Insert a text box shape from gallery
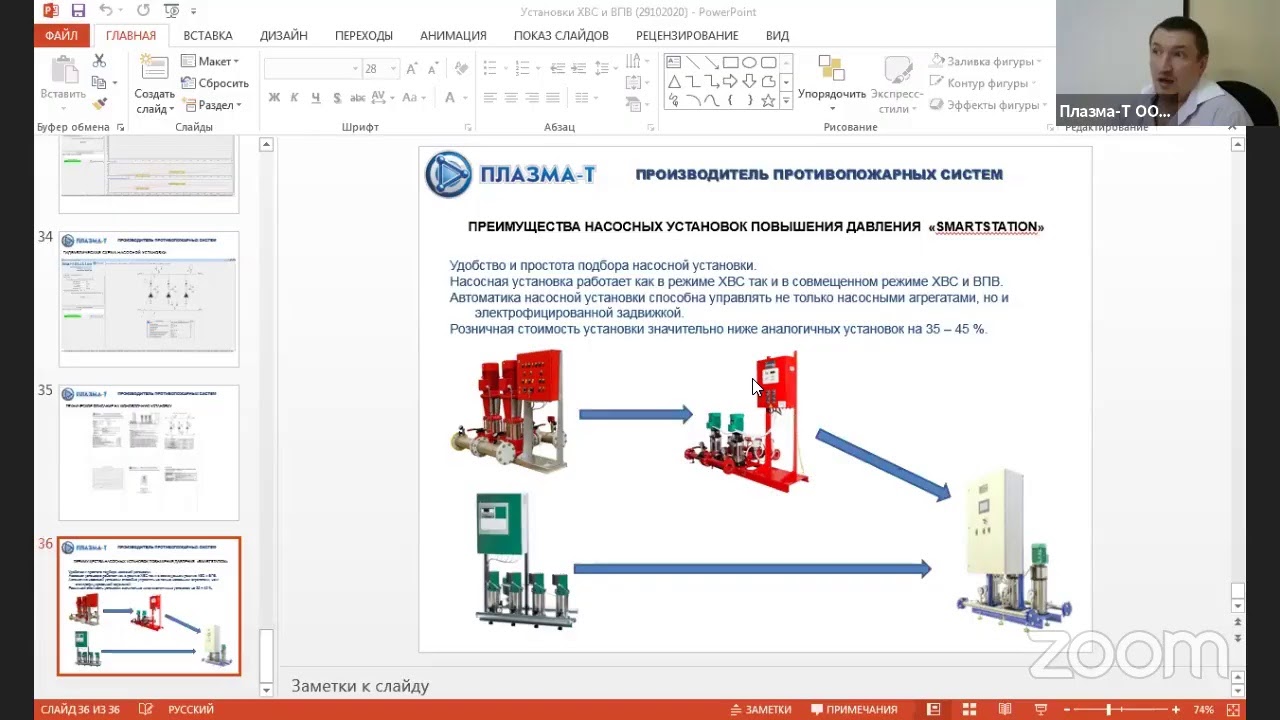This screenshot has width=1280, height=720. pyautogui.click(x=674, y=62)
